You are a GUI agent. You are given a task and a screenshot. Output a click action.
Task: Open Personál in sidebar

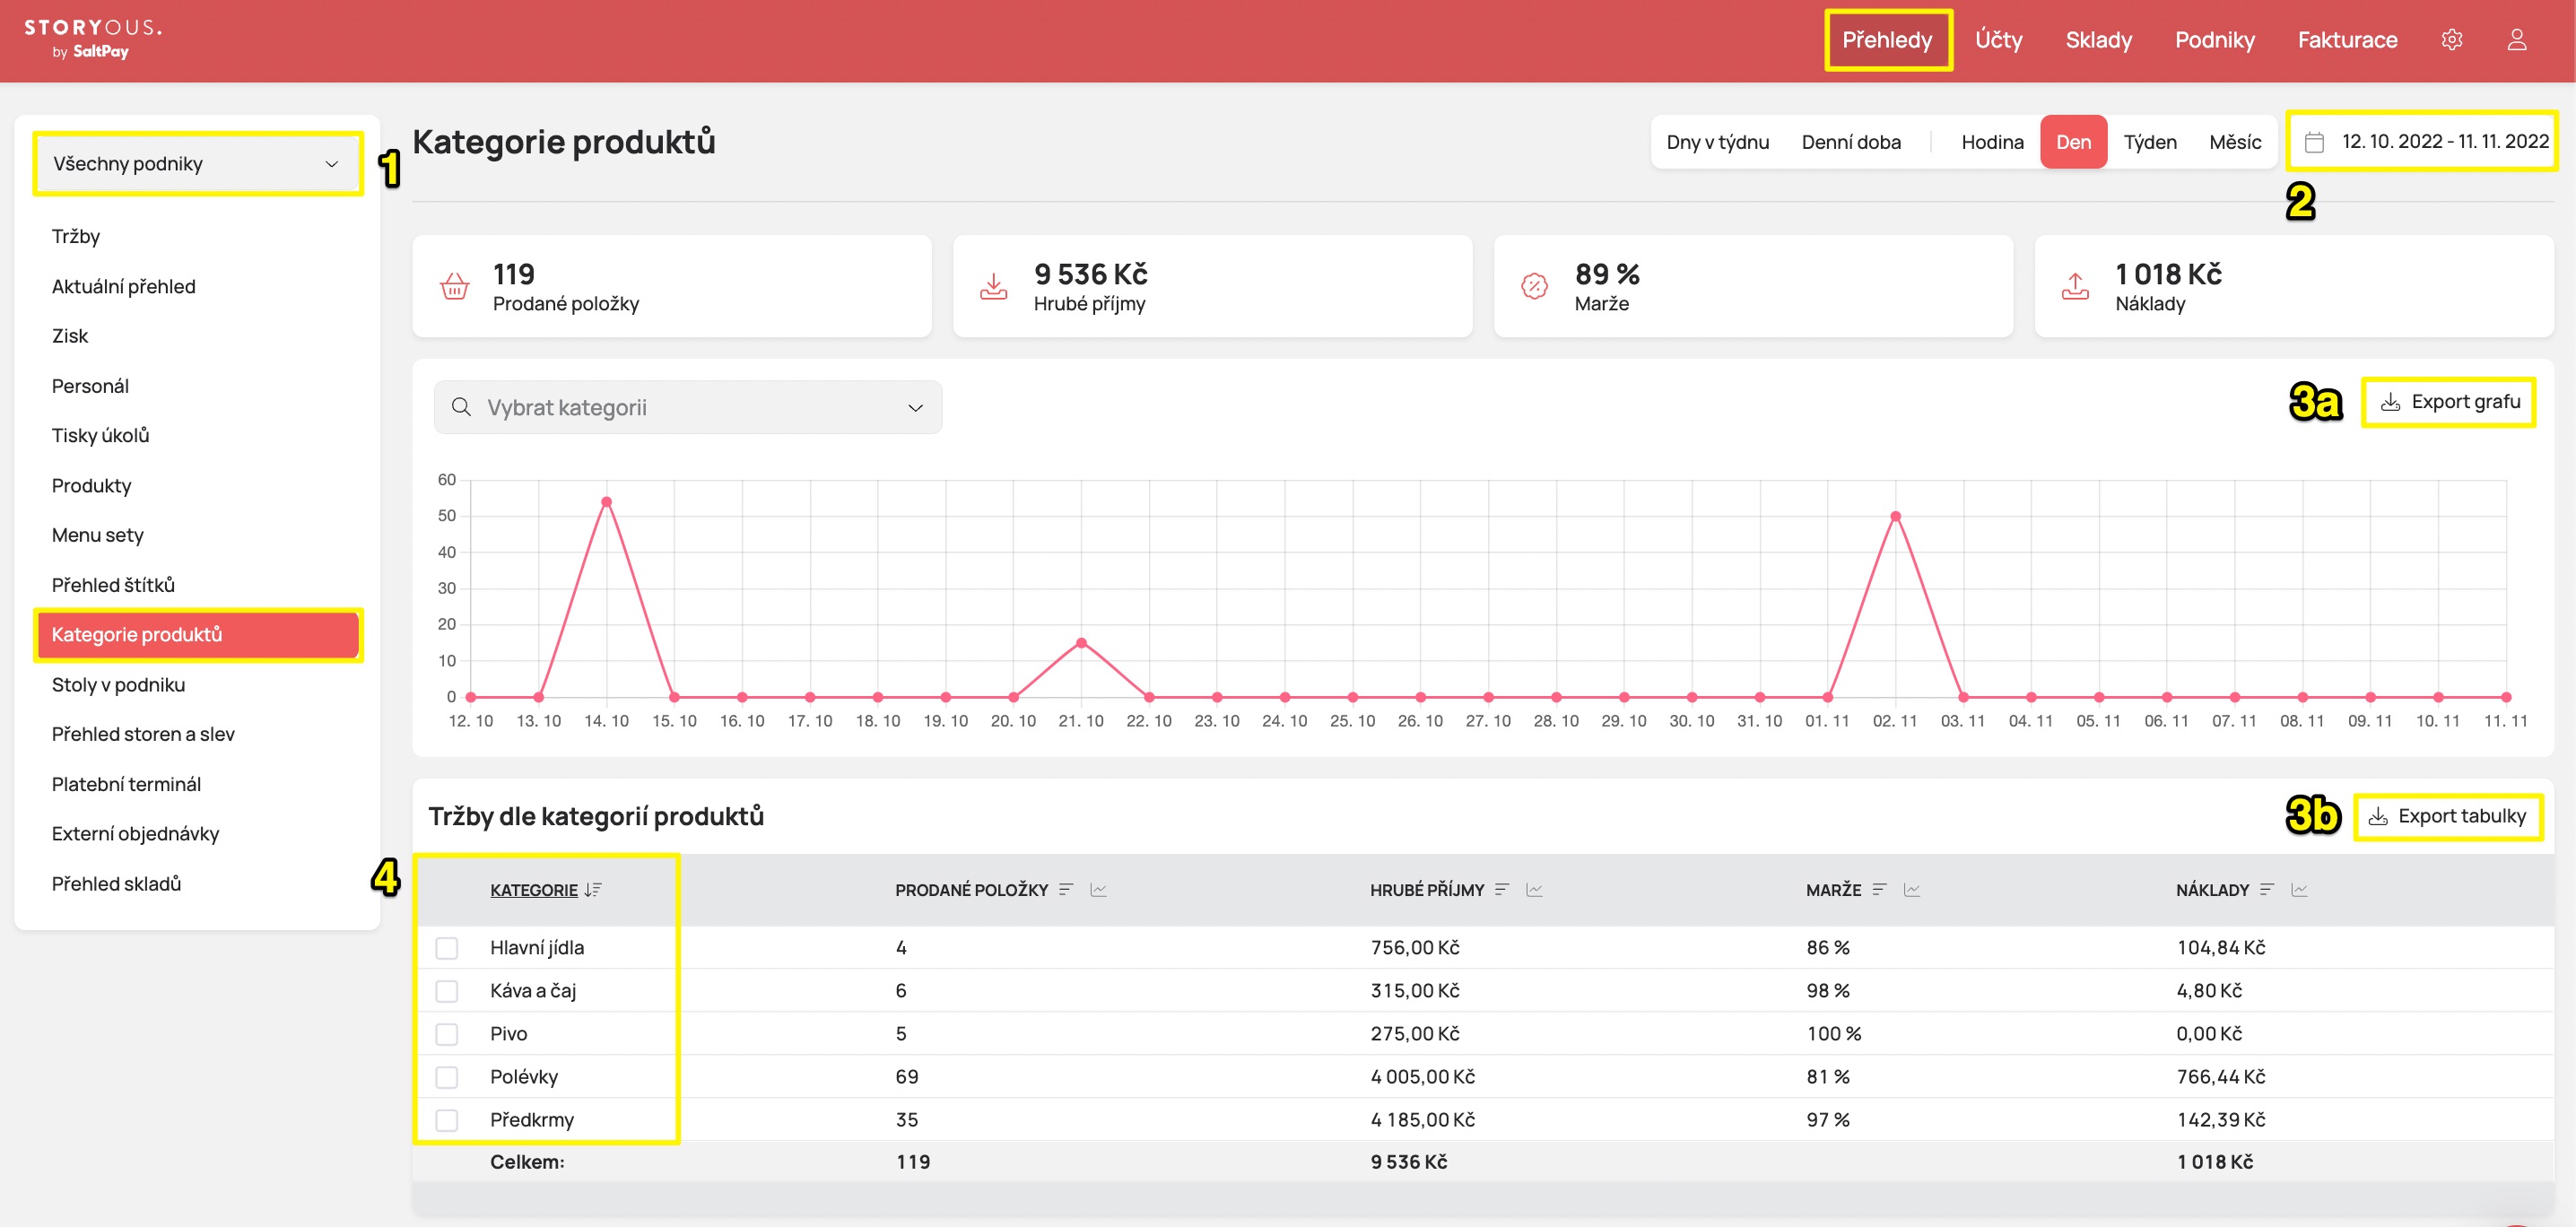(x=90, y=386)
